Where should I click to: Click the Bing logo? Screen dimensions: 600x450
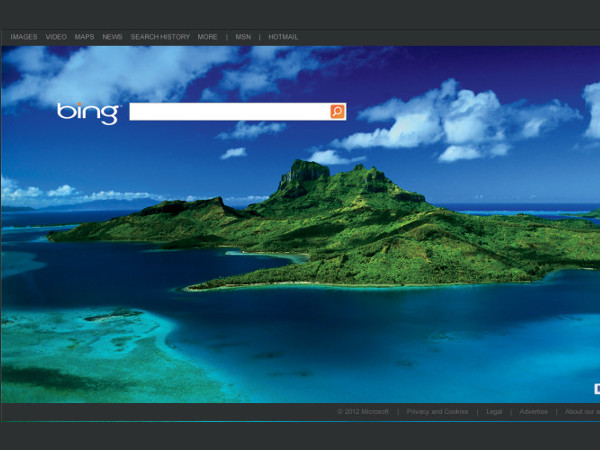(88, 113)
